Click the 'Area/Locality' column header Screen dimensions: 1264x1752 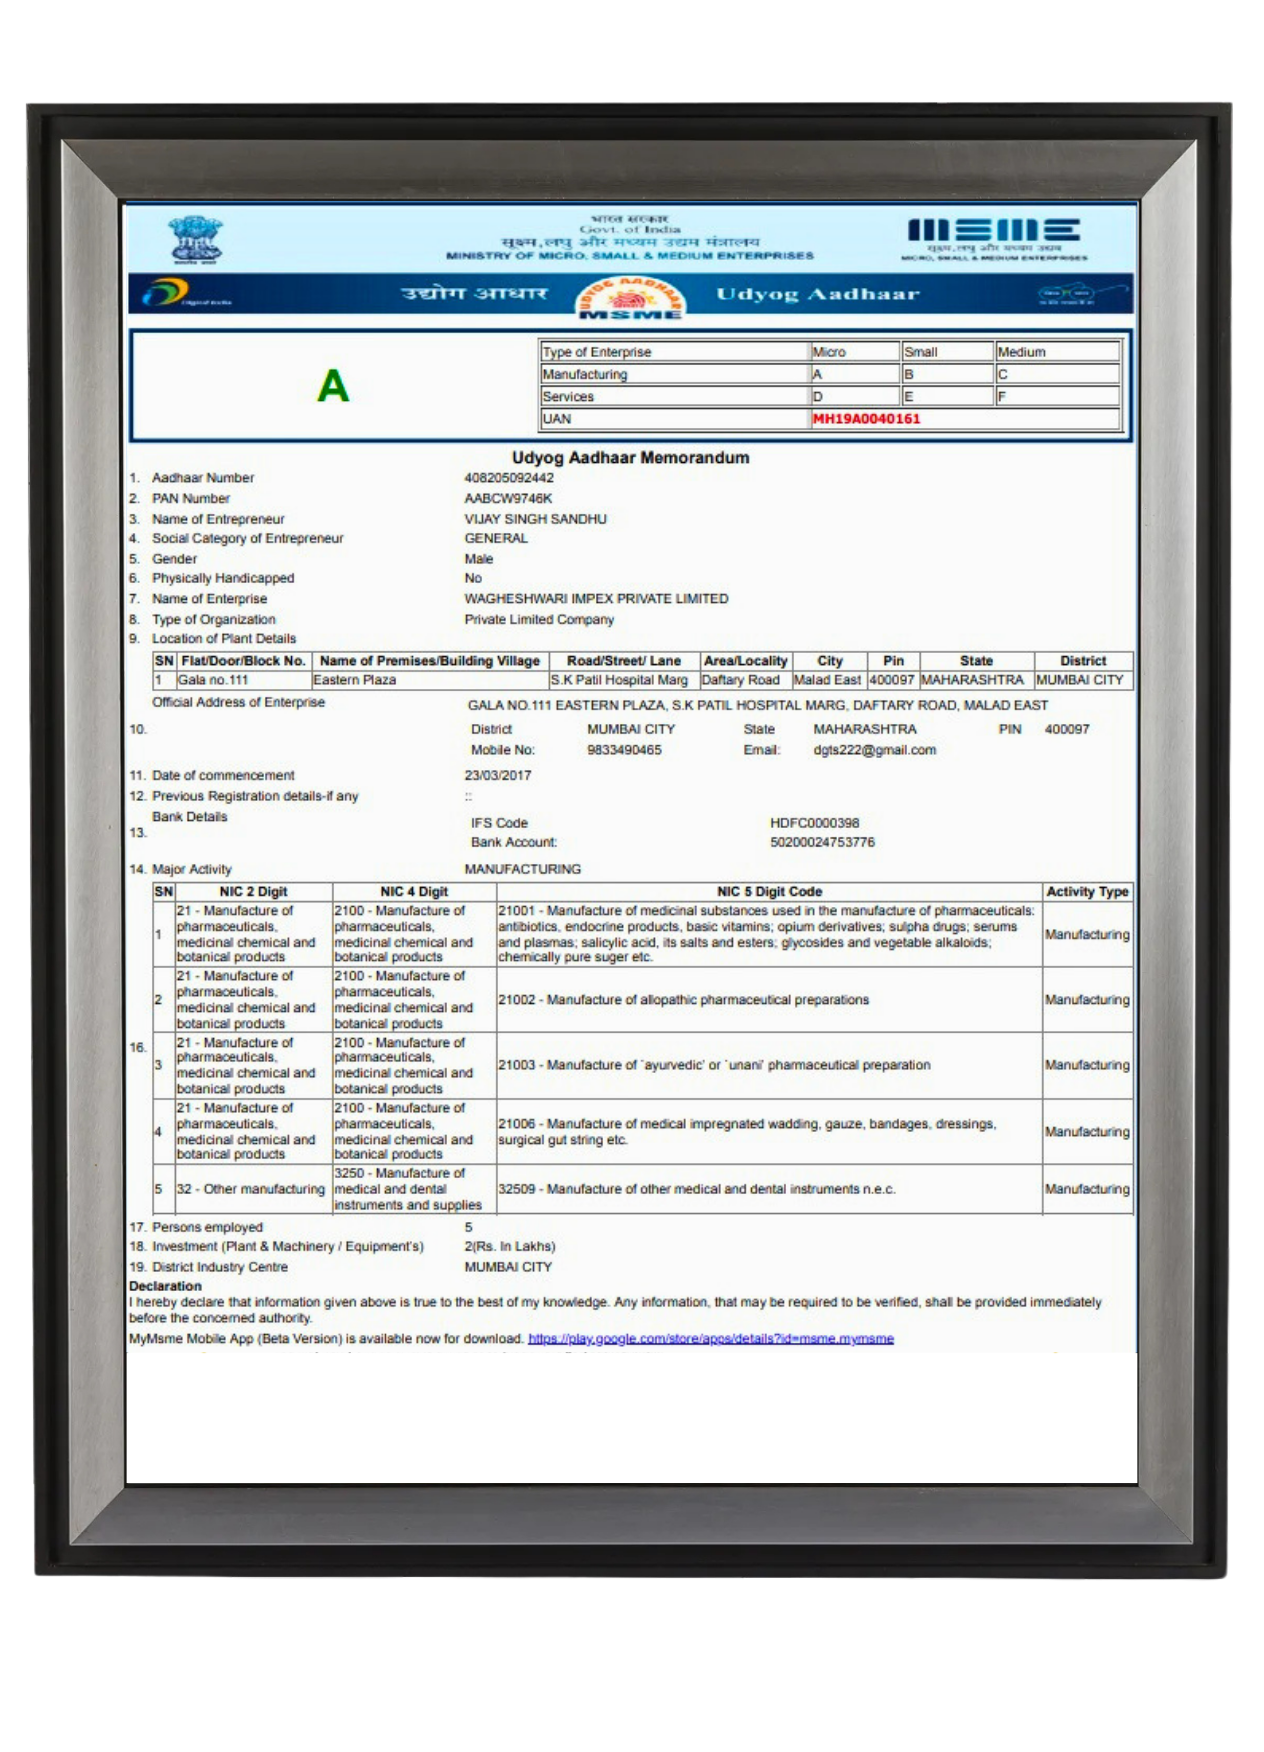(745, 661)
